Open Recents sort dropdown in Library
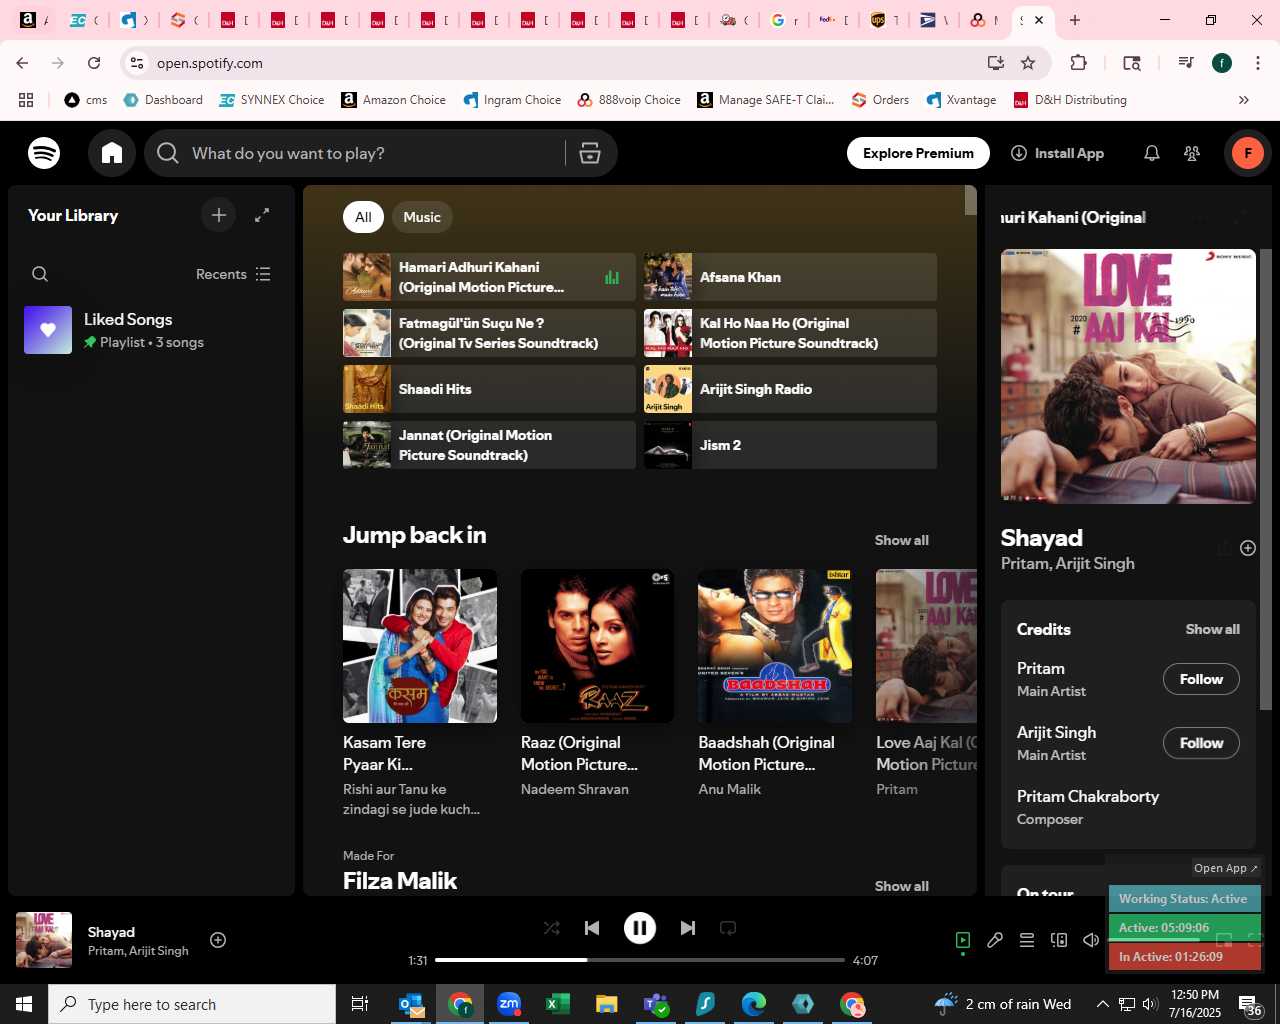Viewport: 1280px width, 1024px height. (233, 274)
